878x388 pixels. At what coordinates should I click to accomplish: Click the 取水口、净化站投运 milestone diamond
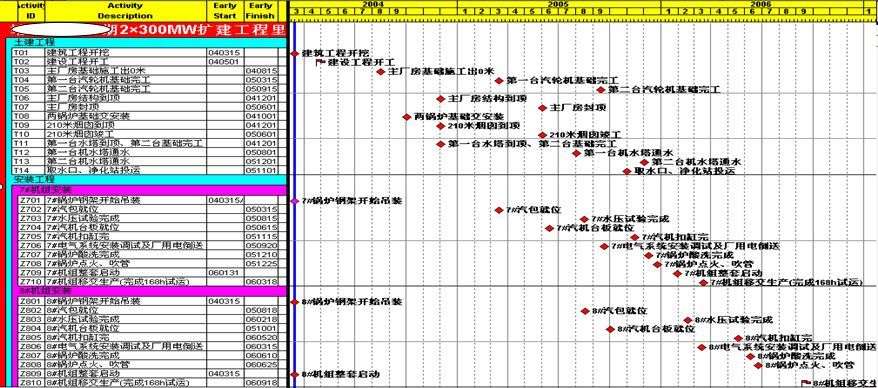click(x=627, y=171)
